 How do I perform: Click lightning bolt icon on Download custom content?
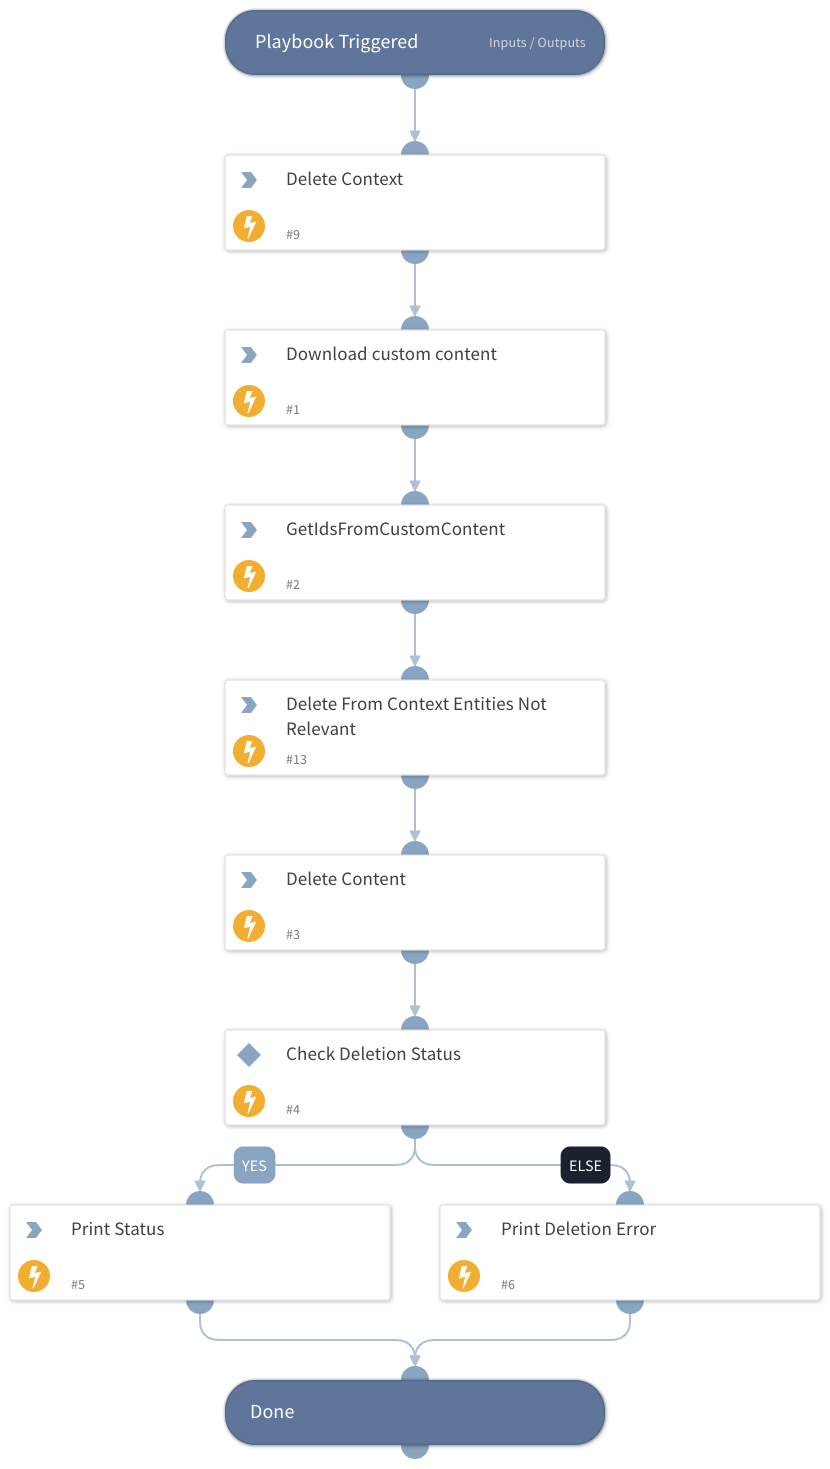point(249,401)
